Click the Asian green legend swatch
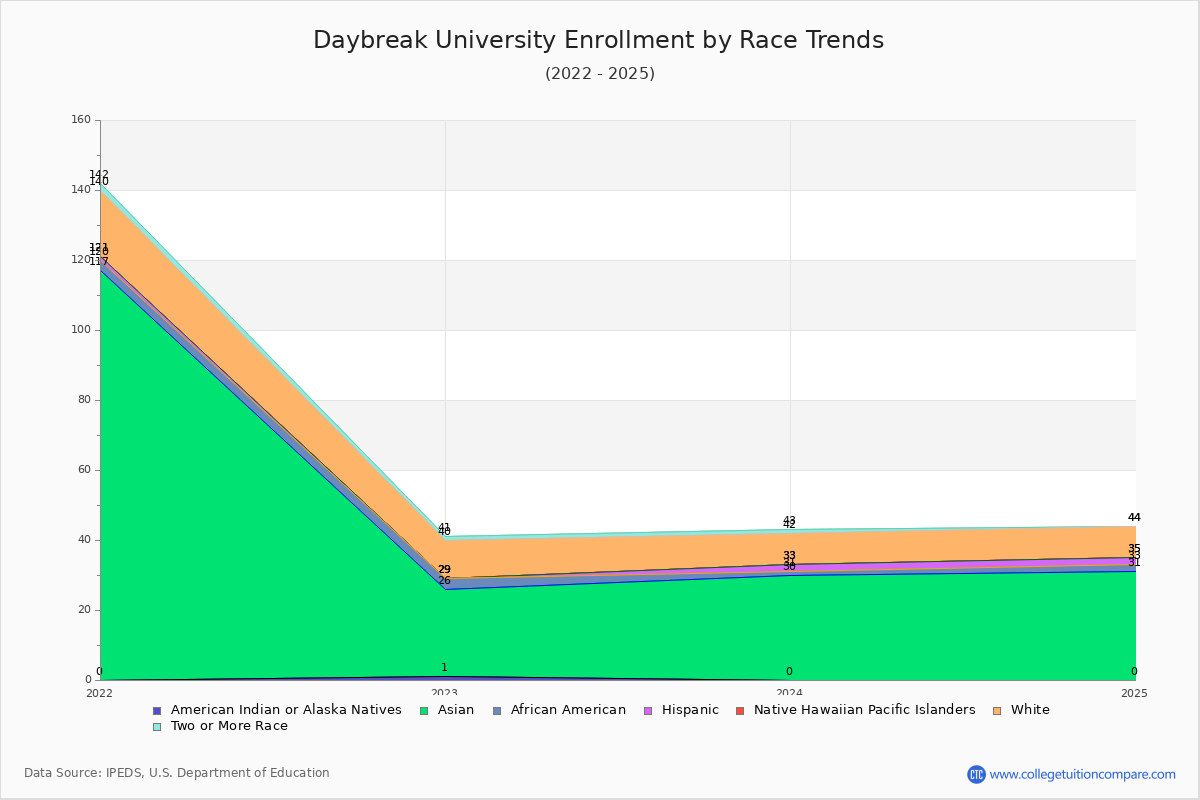The image size is (1200, 800). click(424, 711)
